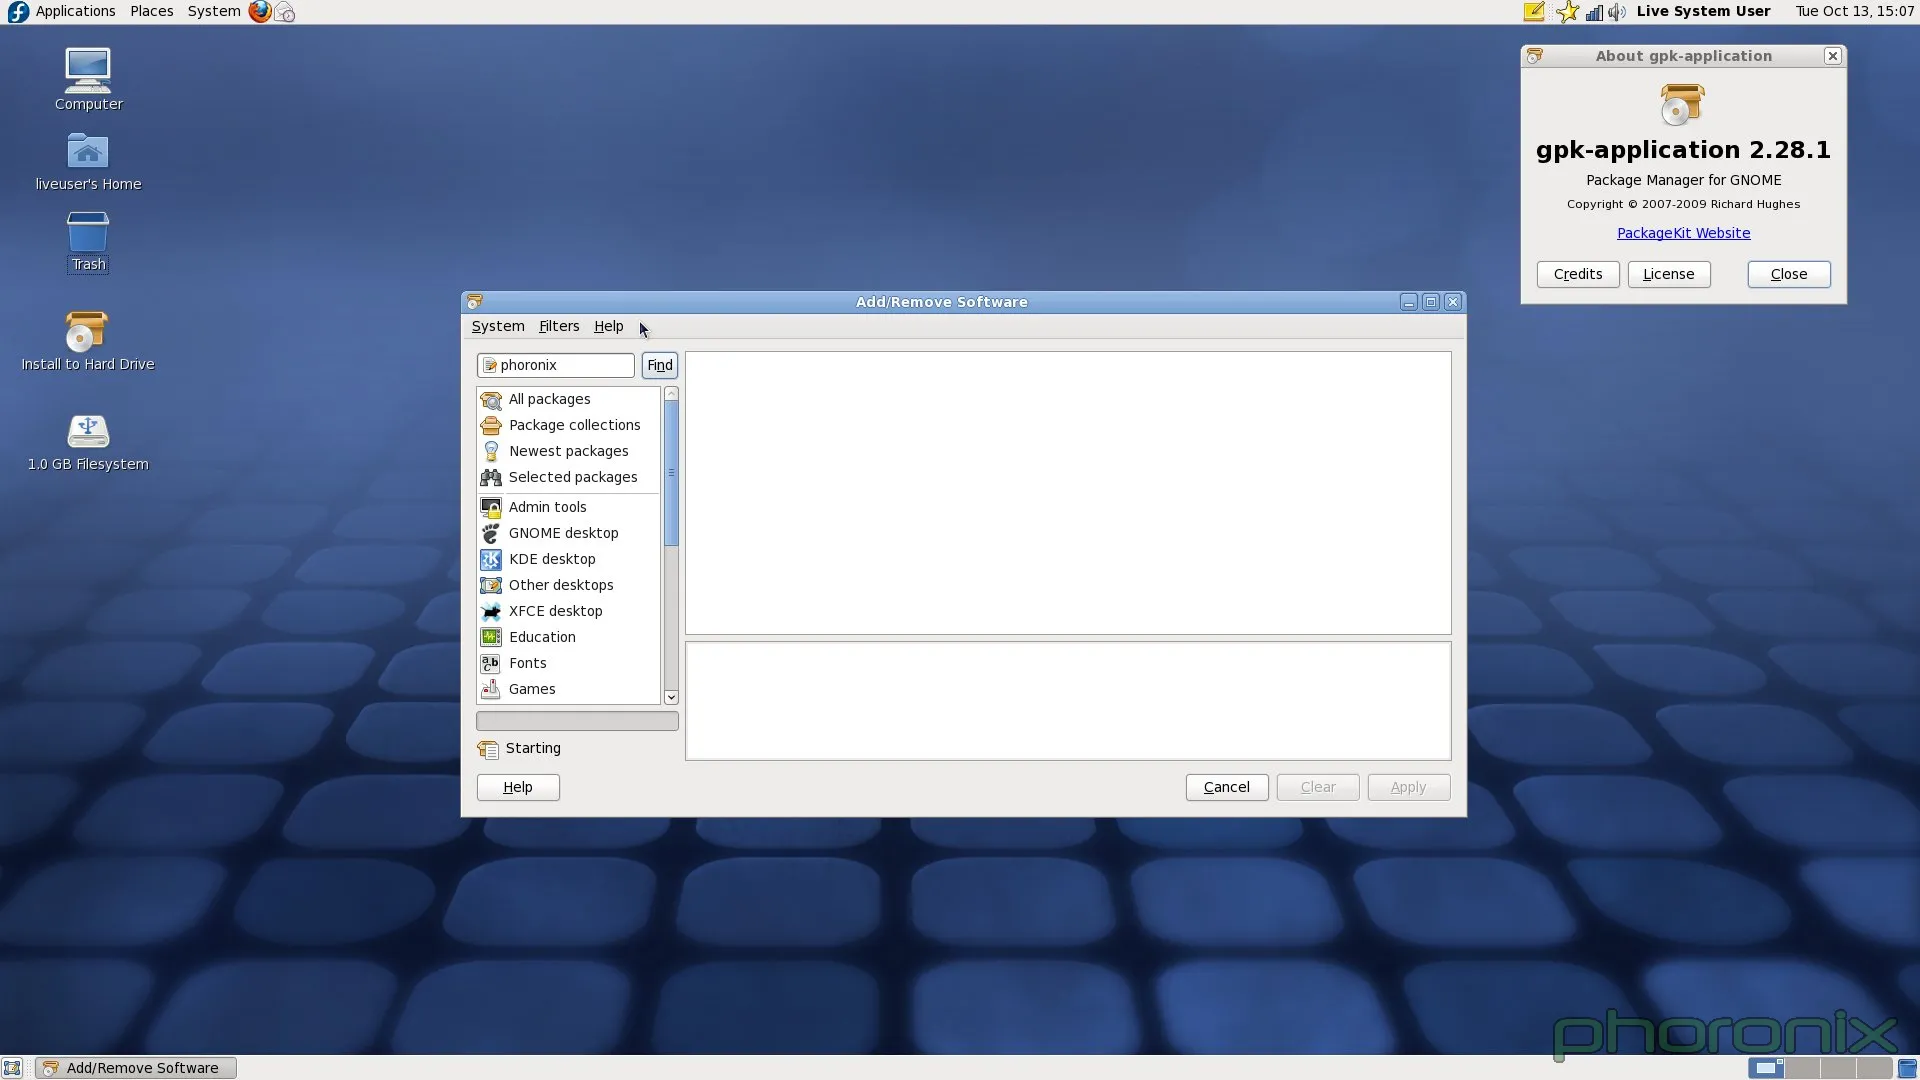The image size is (1920, 1080).
Task: Click the show desktop button in the bottom panel
Action: pyautogui.click(x=12, y=1068)
